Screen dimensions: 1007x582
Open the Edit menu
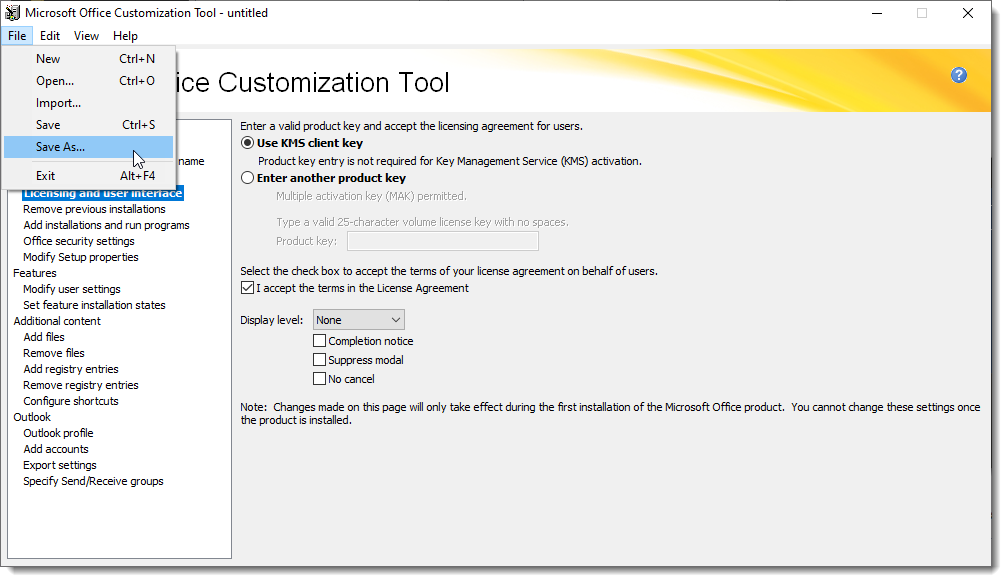49,36
